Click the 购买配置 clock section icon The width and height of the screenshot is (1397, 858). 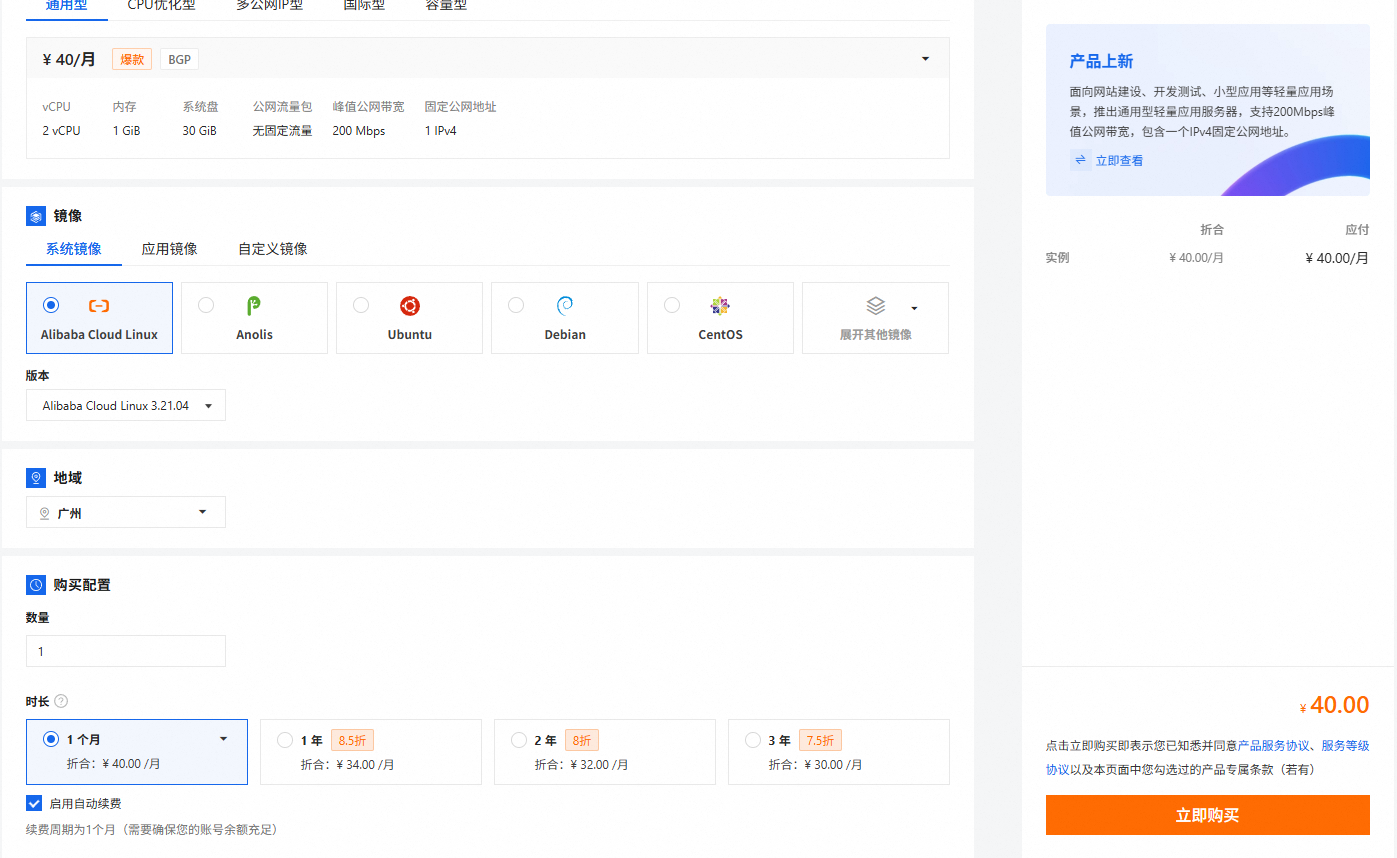pos(36,585)
